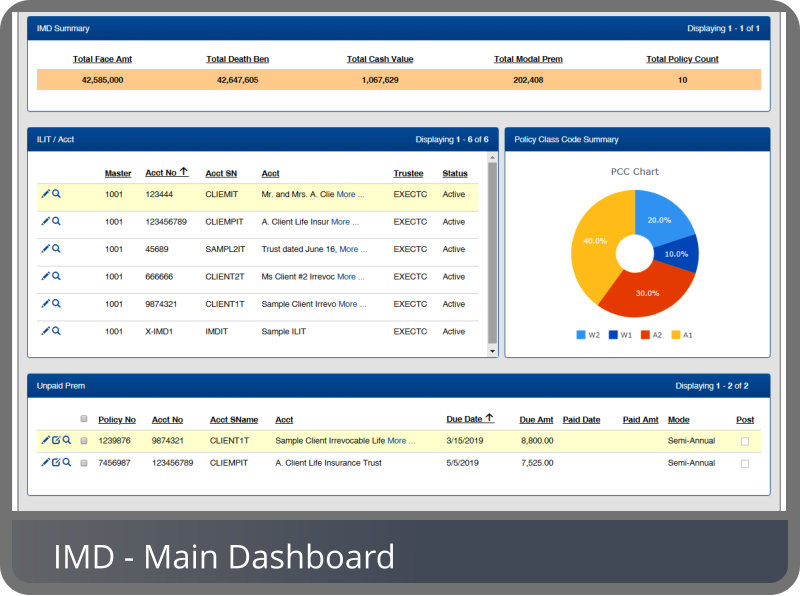Sort the account list by Trustee
Screen dimensions: 800x596
(408, 173)
